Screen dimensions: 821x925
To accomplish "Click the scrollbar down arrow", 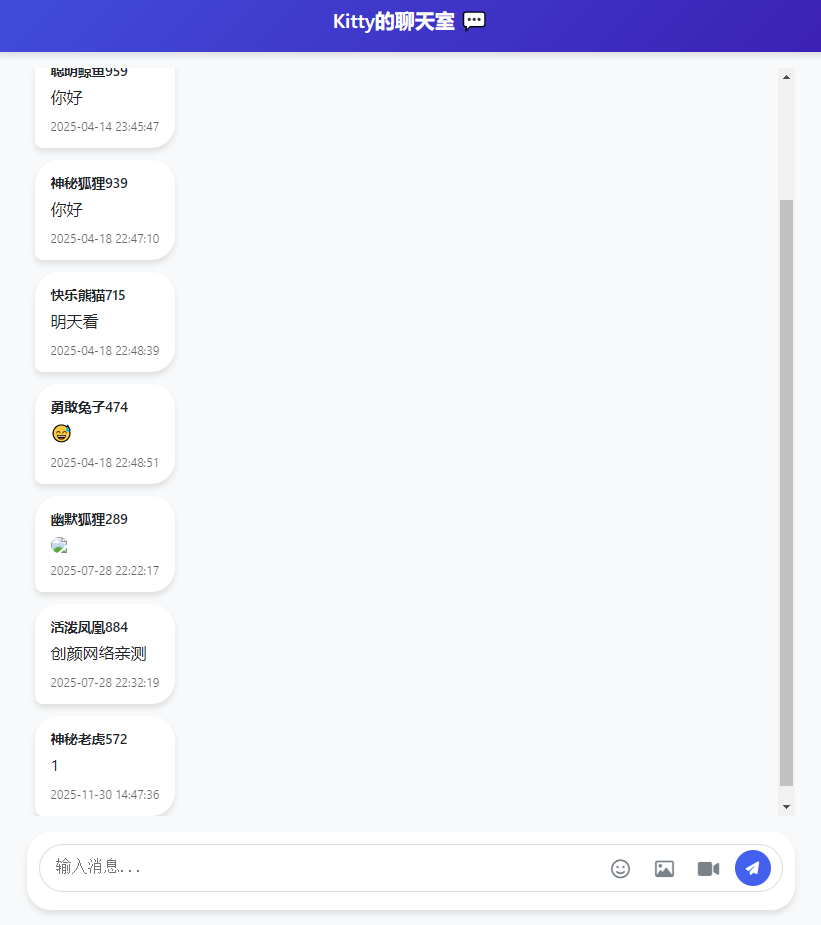I will [786, 806].
